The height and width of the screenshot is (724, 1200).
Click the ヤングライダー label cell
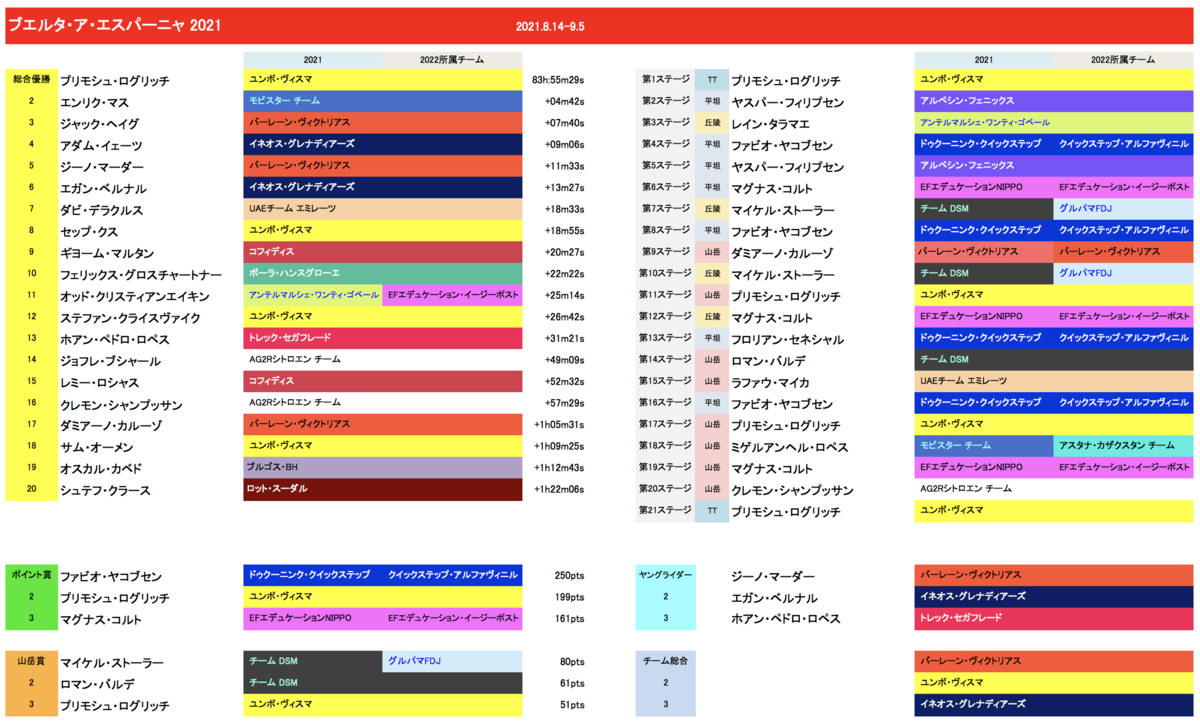tap(665, 576)
